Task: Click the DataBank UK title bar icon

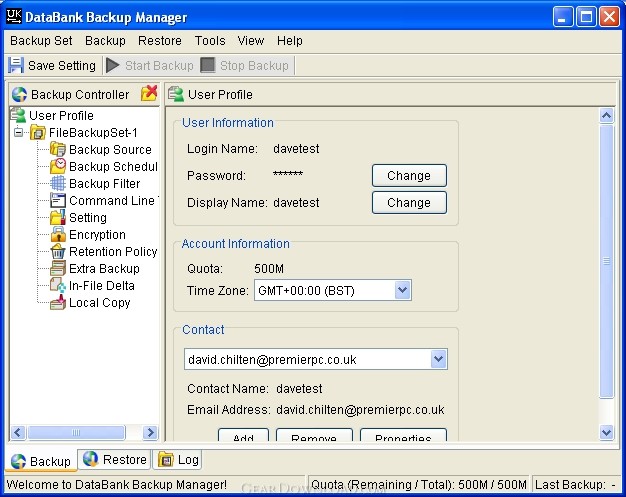Action: 14,16
